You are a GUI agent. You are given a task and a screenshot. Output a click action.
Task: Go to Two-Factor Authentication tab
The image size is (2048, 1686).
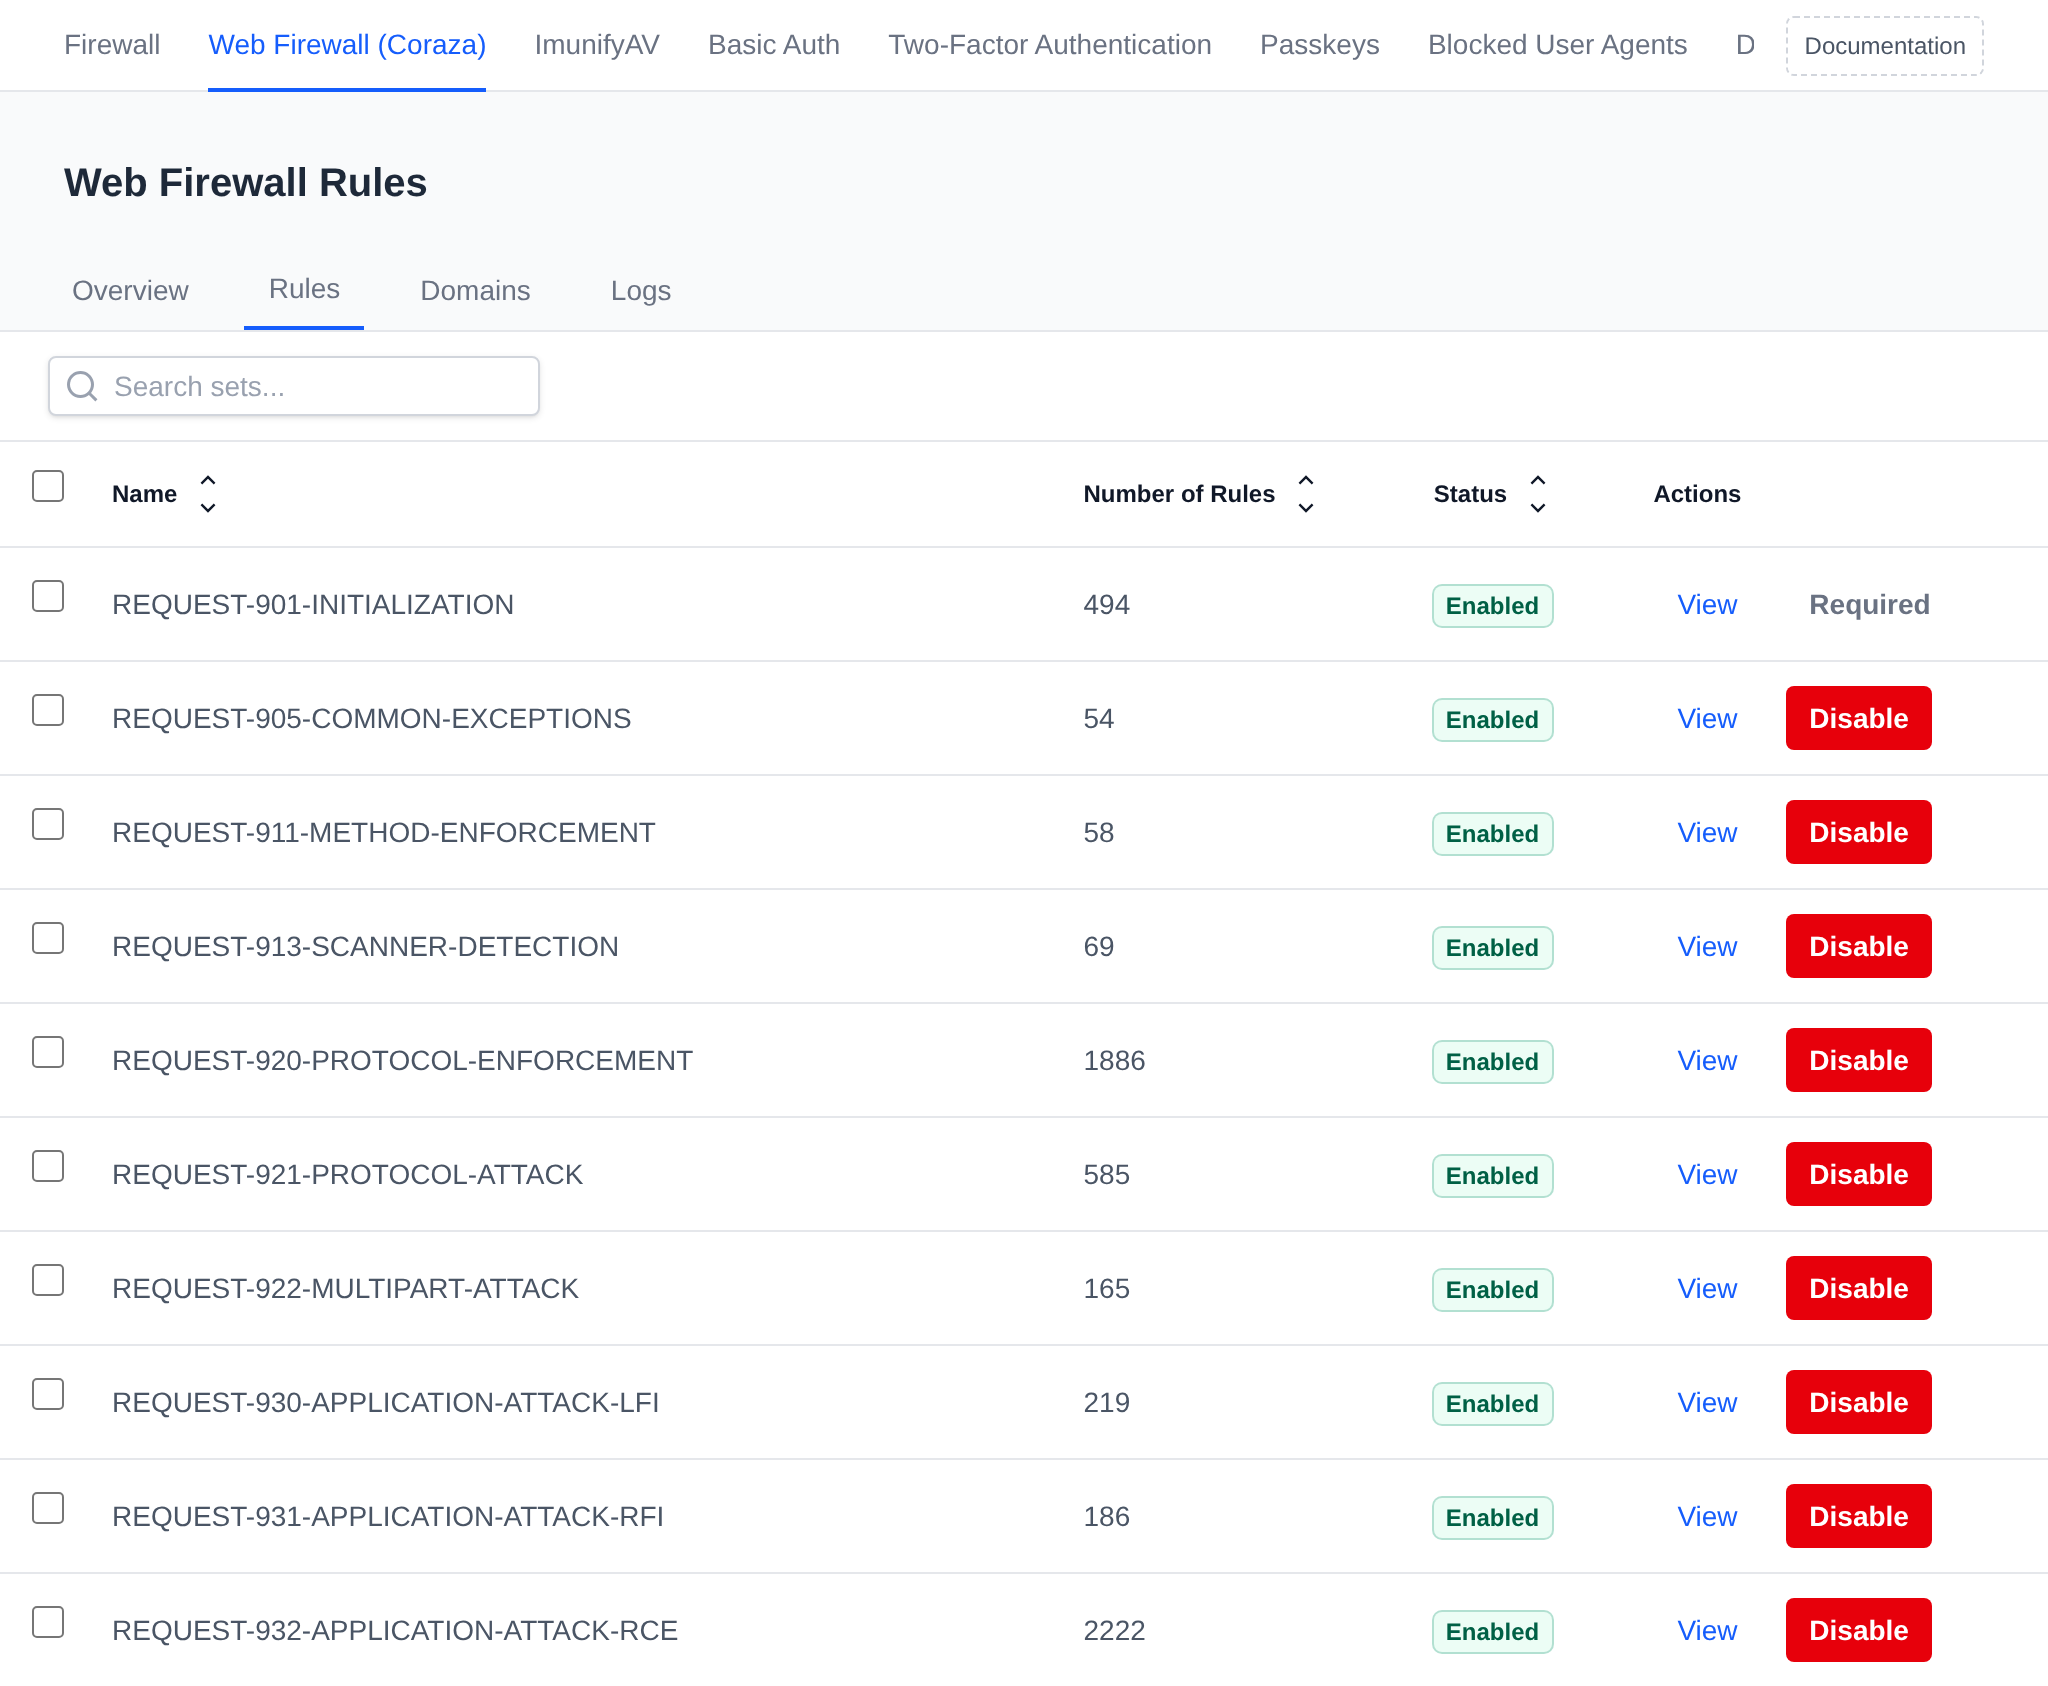point(1050,45)
